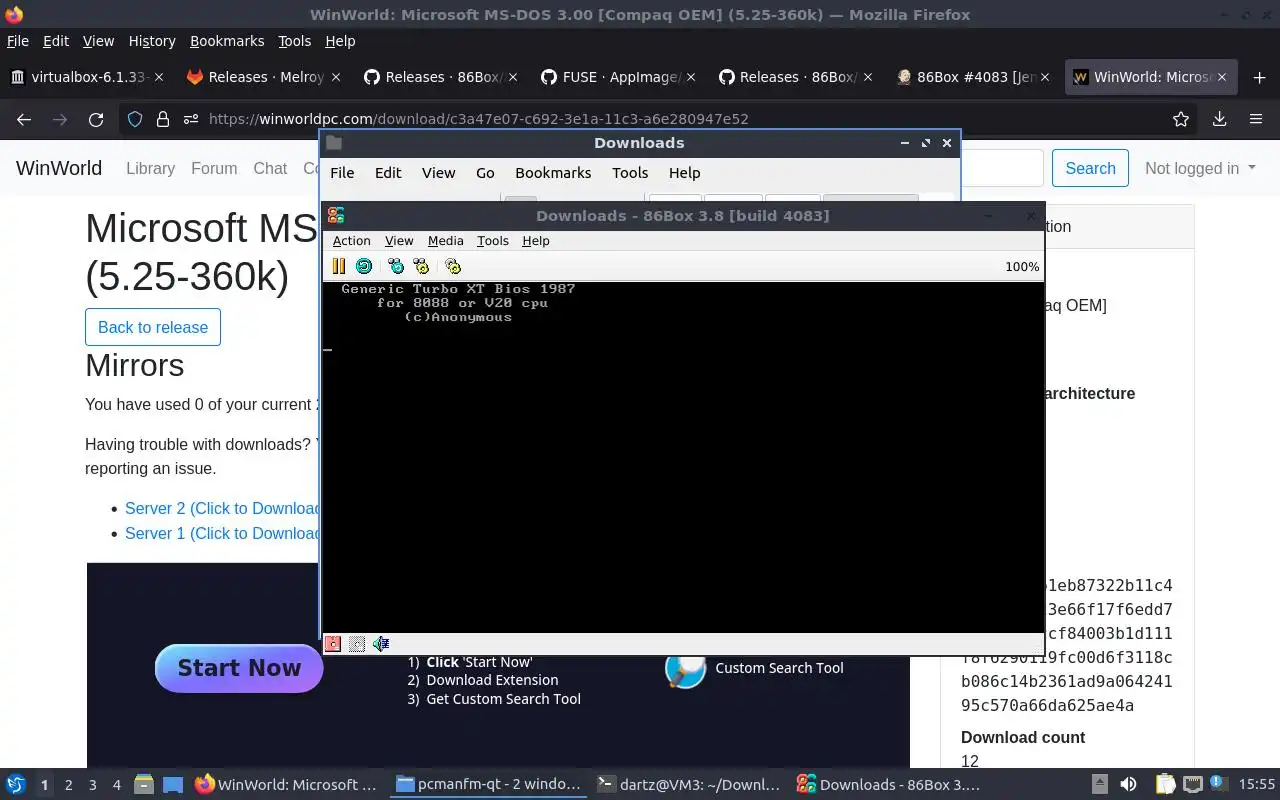The width and height of the screenshot is (1280, 800).
Task: Open the WinWorld Library link
Action: [x=150, y=168]
